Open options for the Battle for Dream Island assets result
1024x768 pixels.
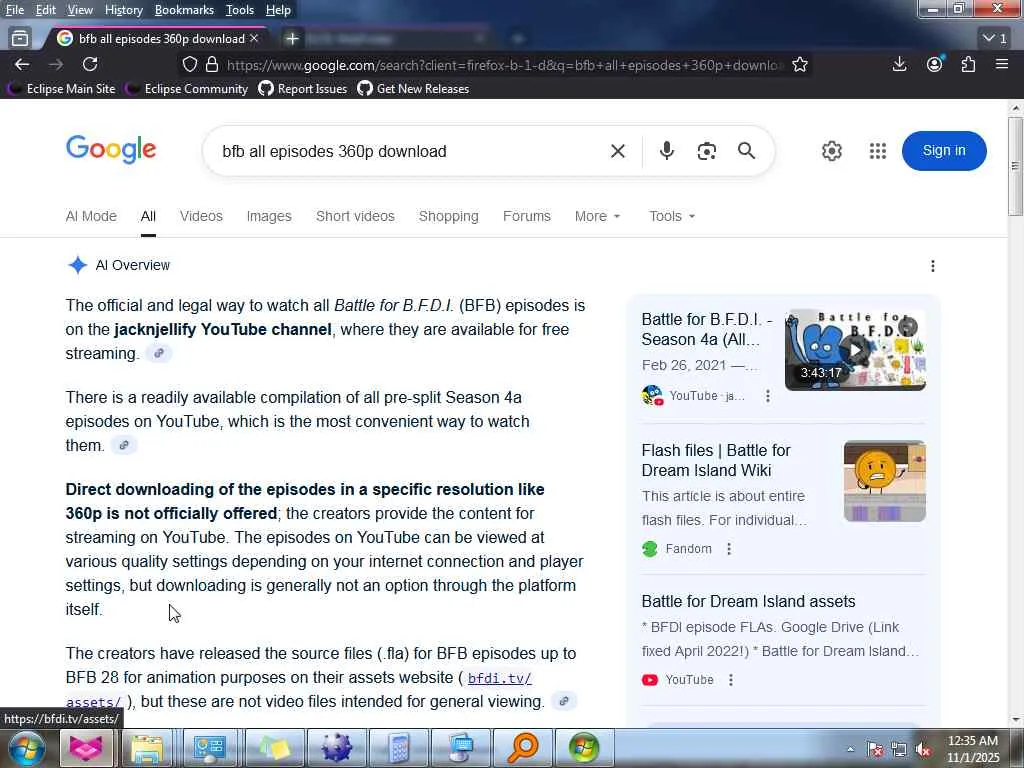coord(731,680)
